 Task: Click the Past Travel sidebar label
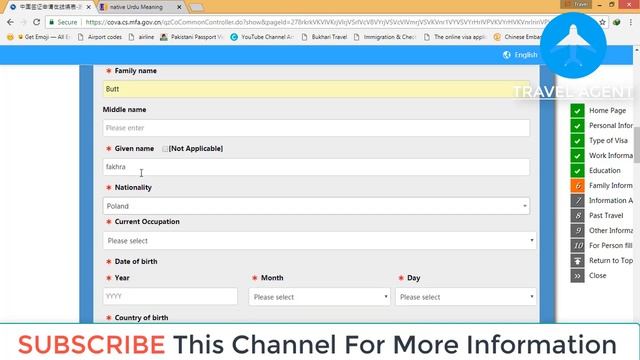click(606, 216)
